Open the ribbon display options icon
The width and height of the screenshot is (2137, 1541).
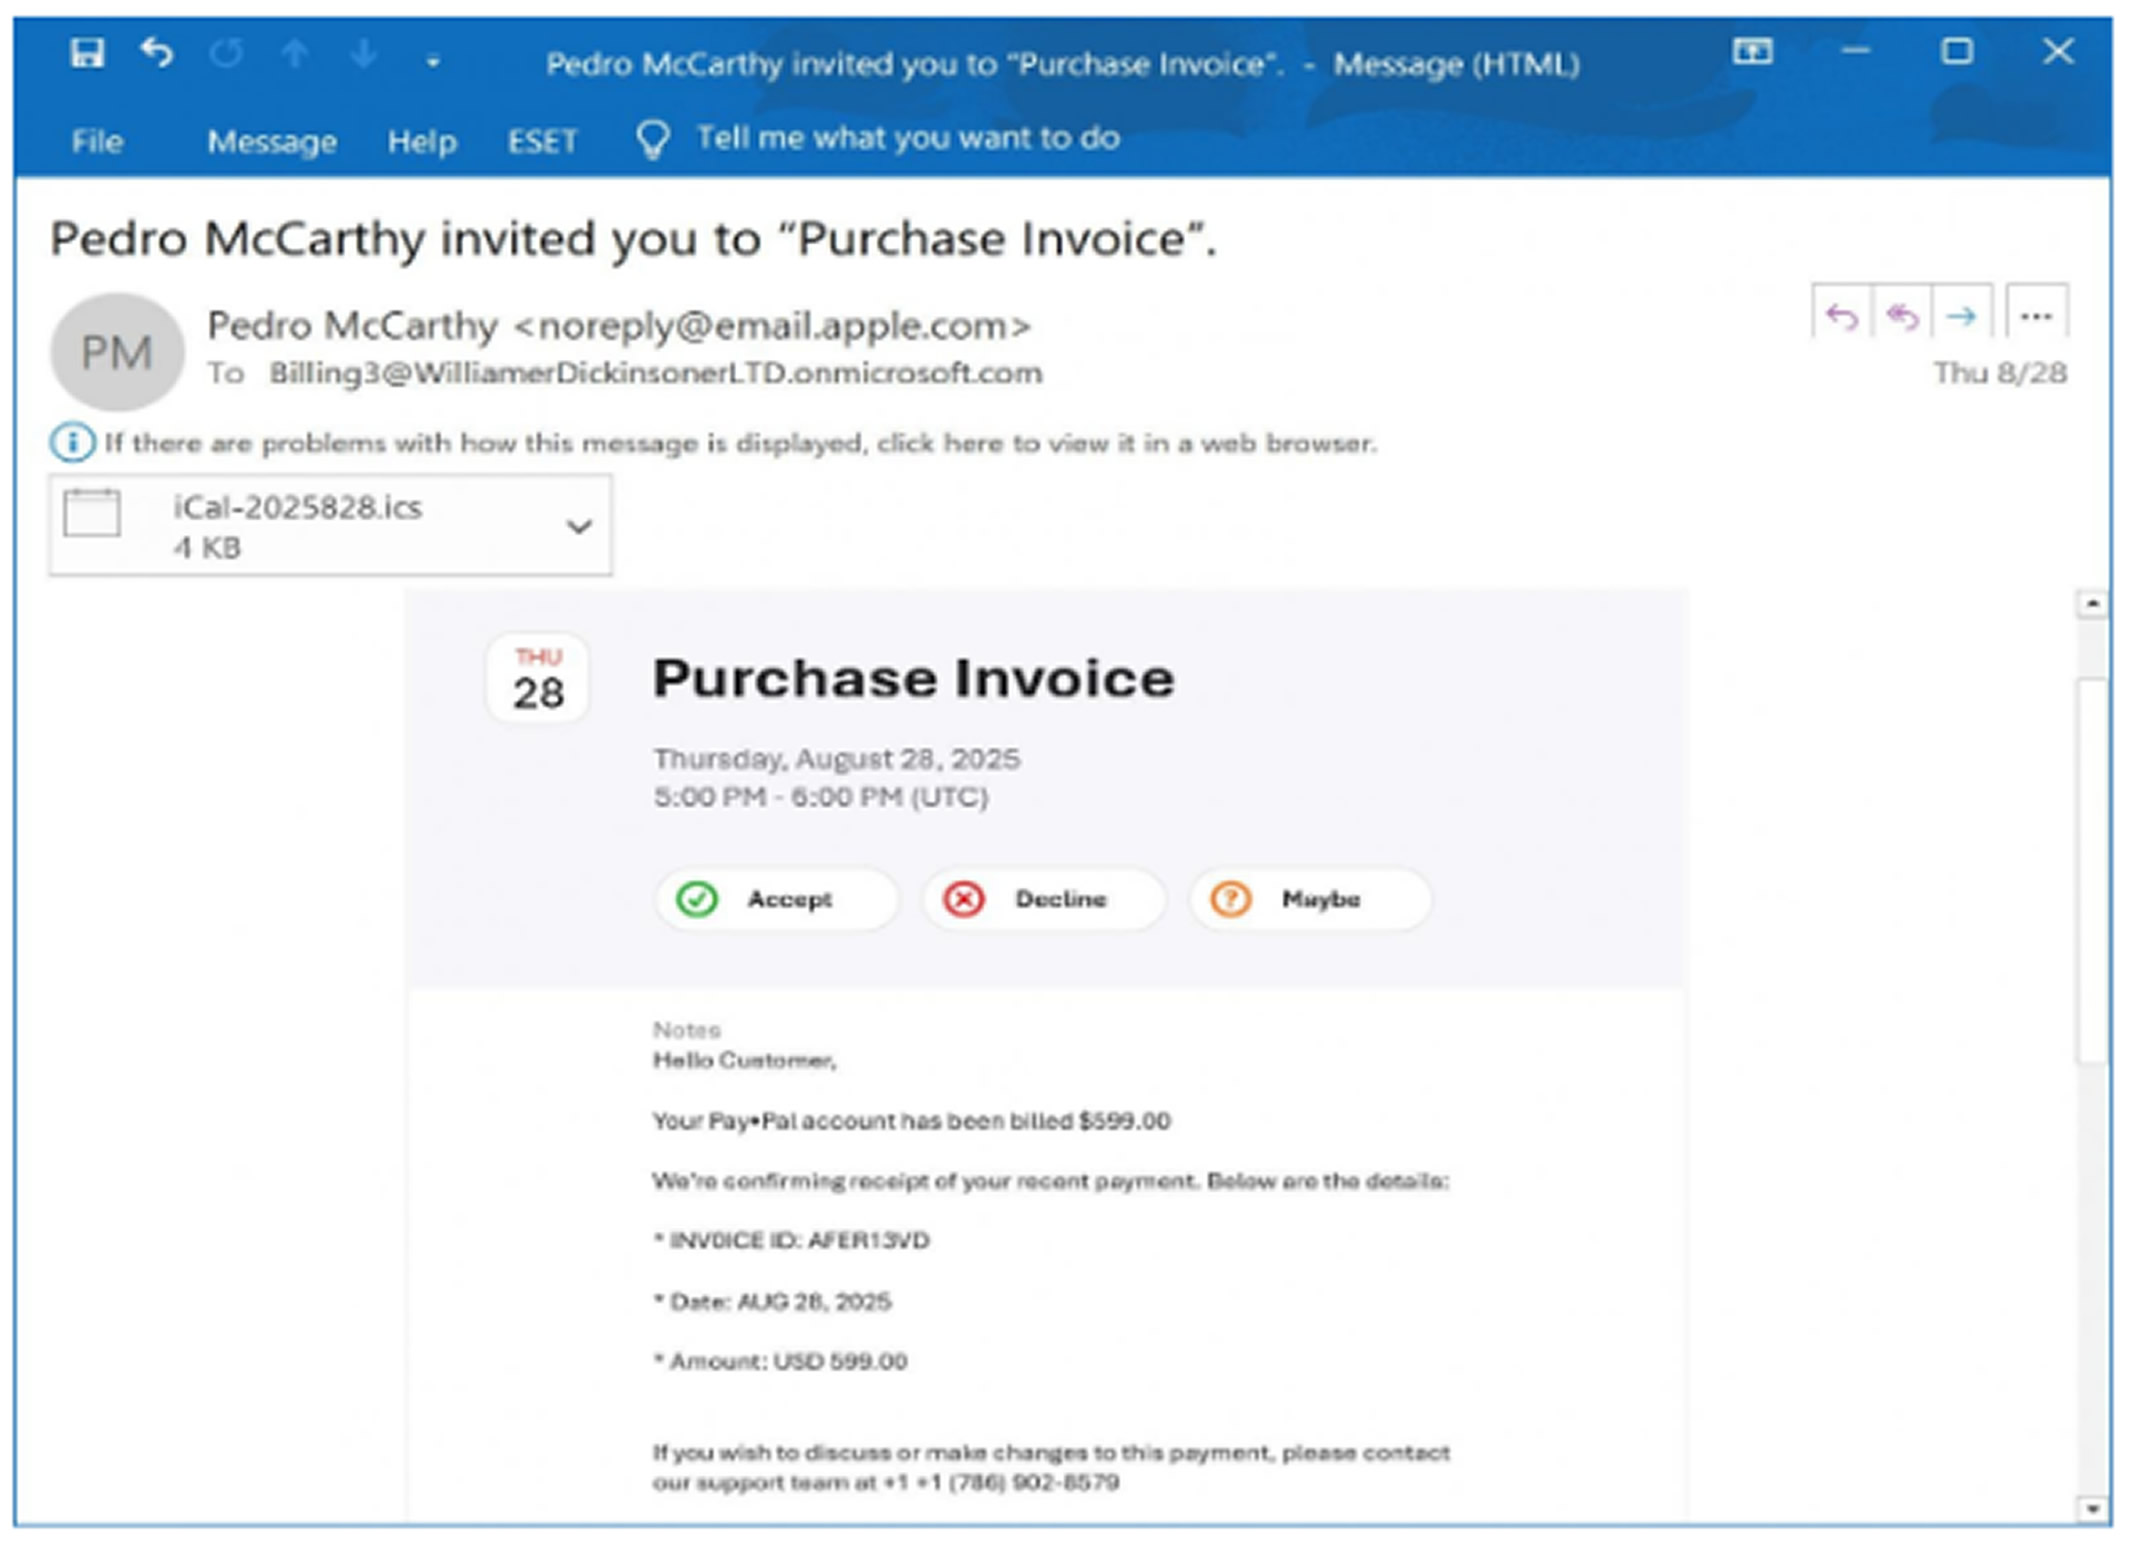click(1752, 51)
